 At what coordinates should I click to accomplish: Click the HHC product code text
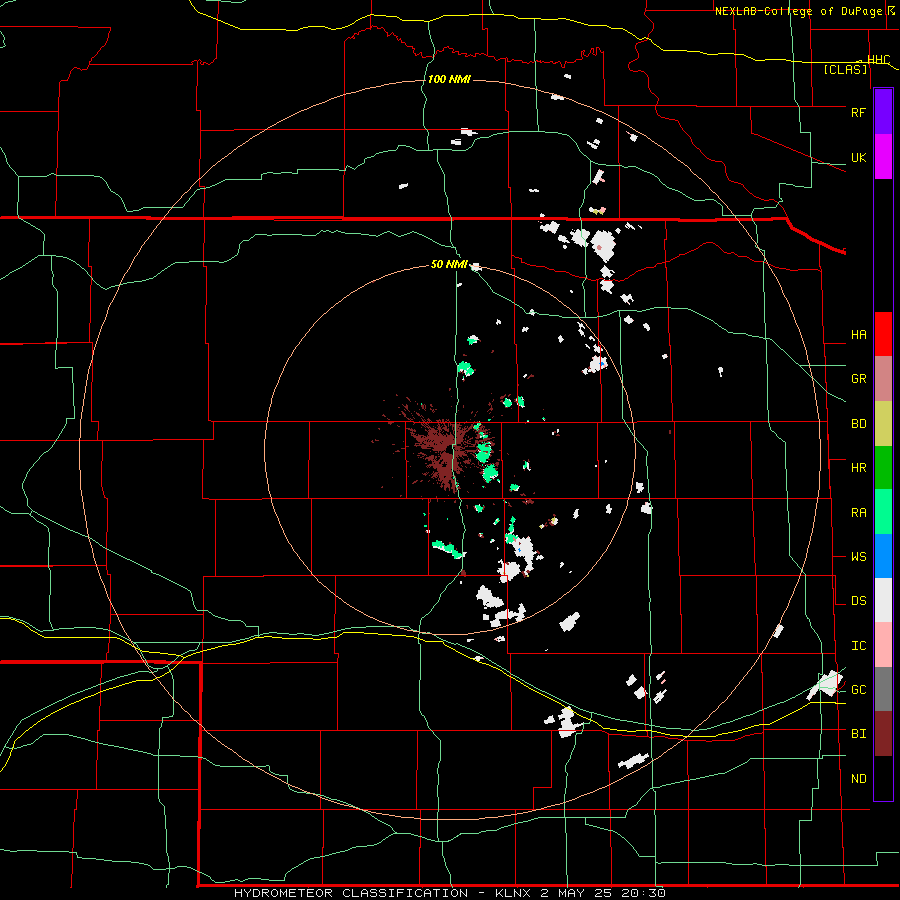[878, 60]
